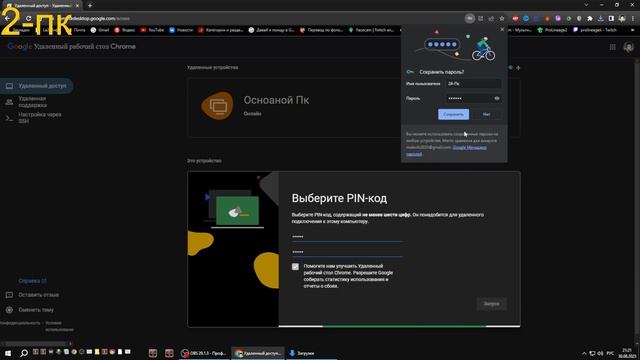Click the Нет button in popup
Viewport: 640px width, 360px height.
point(486,114)
